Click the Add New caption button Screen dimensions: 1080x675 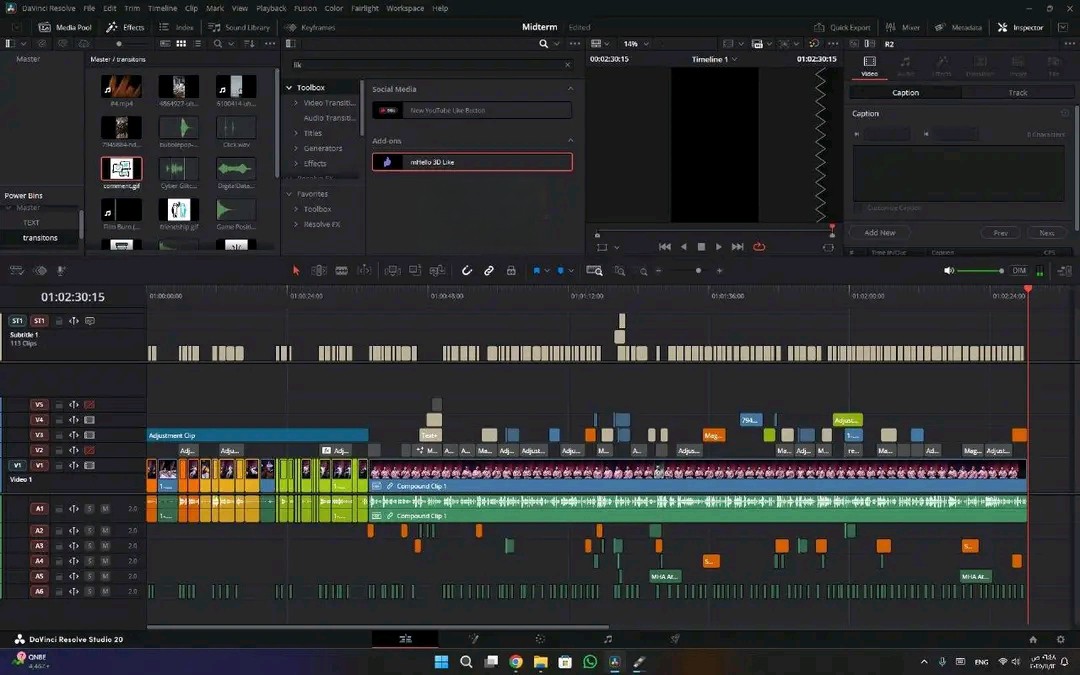pyautogui.click(x=879, y=232)
